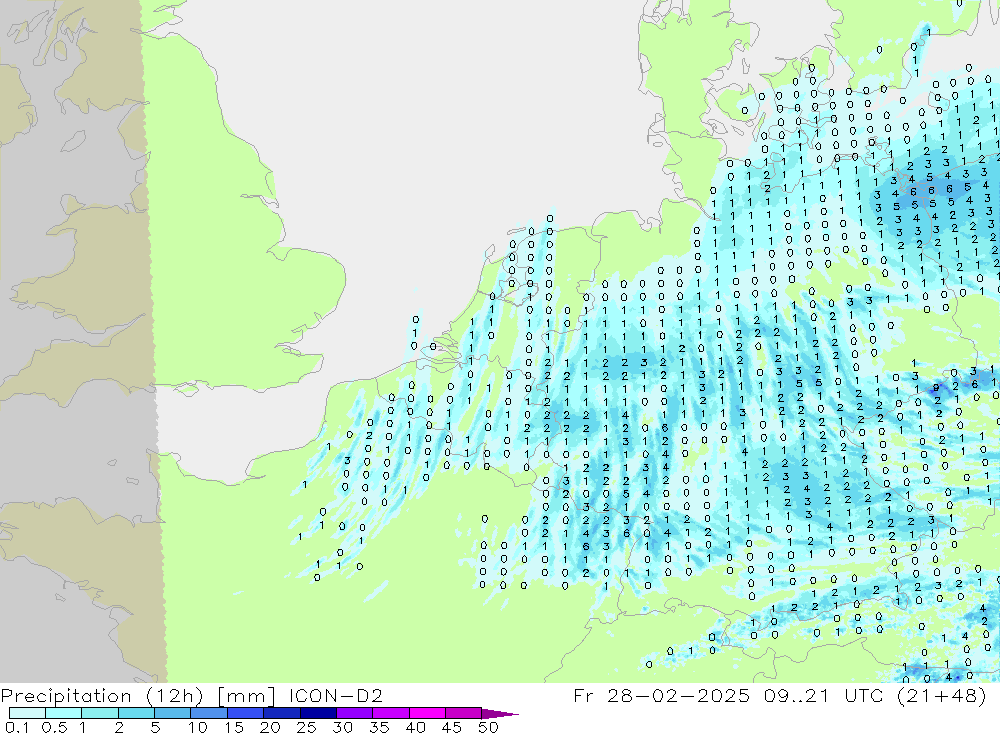Click the 2–5 mm legend swatch

tap(136, 713)
